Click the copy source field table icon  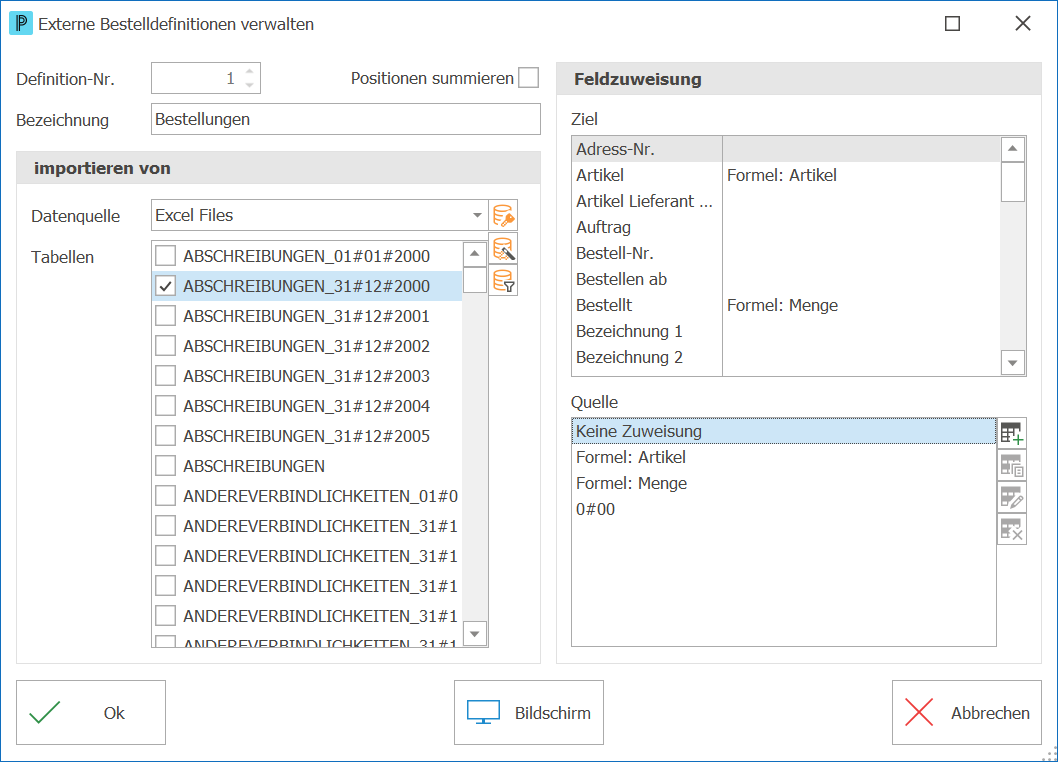(x=1011, y=465)
